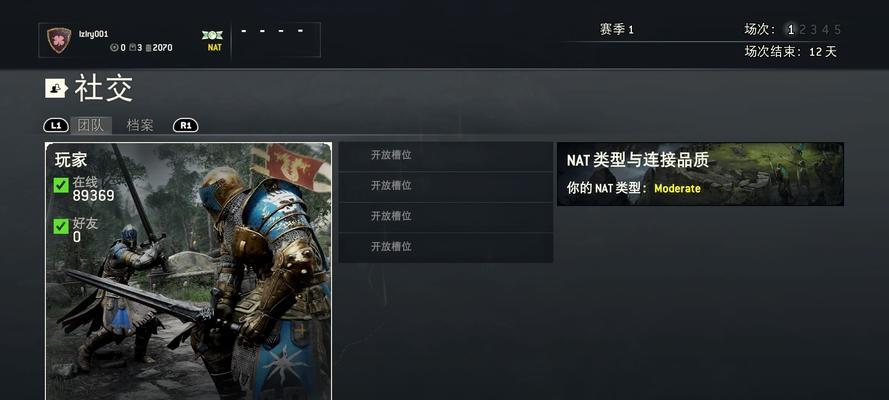Select the second 开放槽位 open slot
Image resolution: width=889 pixels, height=400 pixels.
446,187
